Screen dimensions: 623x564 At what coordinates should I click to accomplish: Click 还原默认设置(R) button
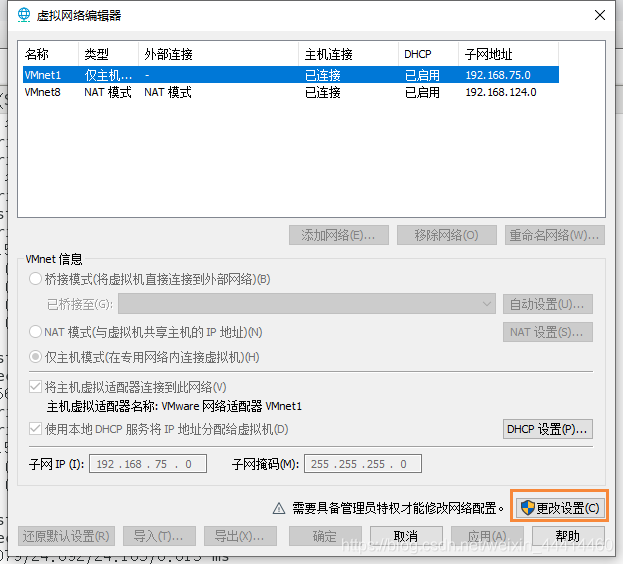66,536
